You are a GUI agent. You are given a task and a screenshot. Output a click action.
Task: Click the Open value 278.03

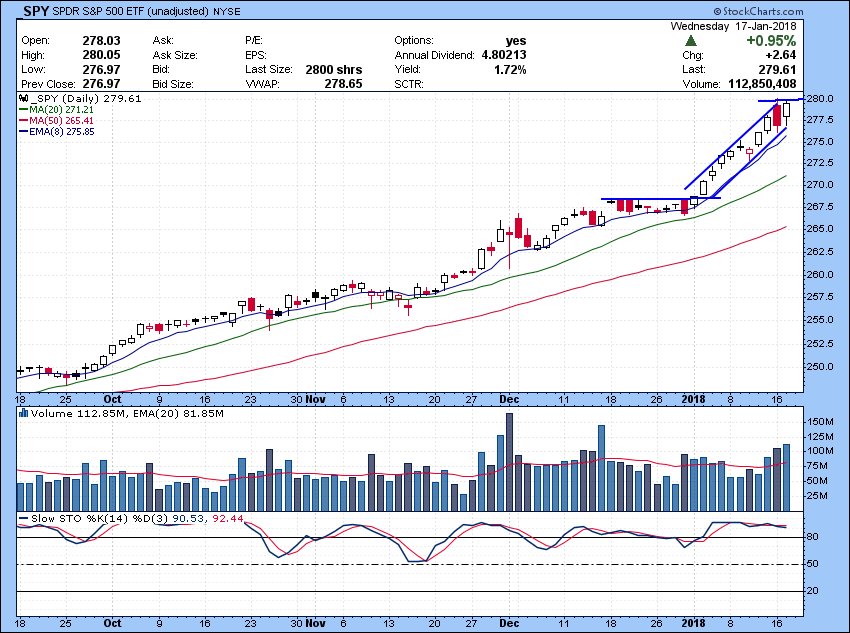(x=101, y=41)
